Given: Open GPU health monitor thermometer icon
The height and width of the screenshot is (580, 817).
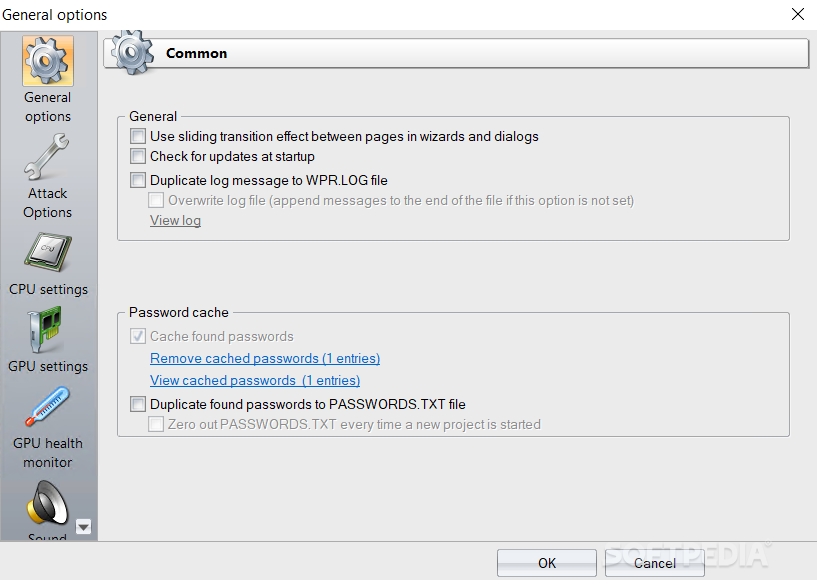Looking at the screenshot, I should (x=47, y=406).
